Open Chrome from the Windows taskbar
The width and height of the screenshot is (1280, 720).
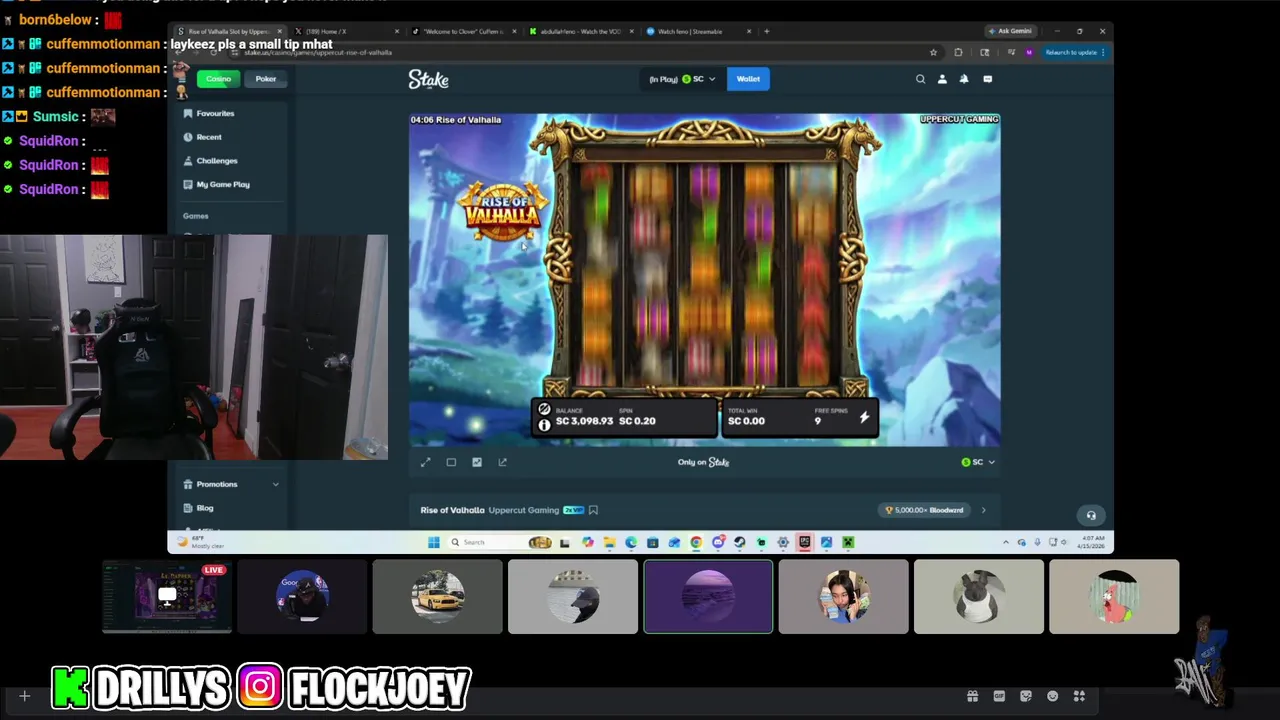[696, 542]
